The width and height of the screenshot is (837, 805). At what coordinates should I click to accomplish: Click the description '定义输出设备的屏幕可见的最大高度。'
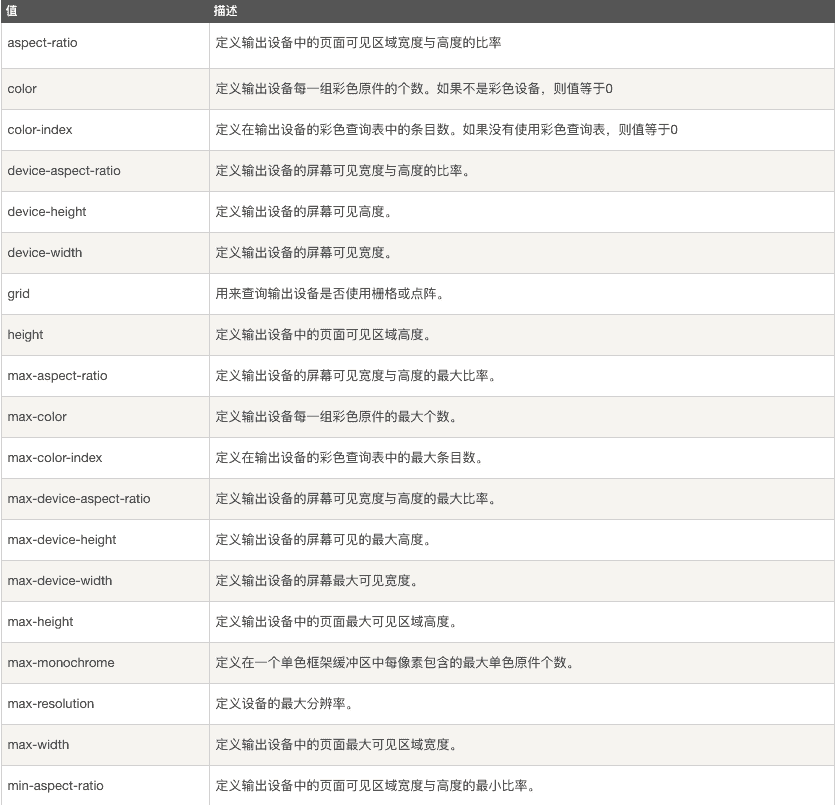pos(323,540)
